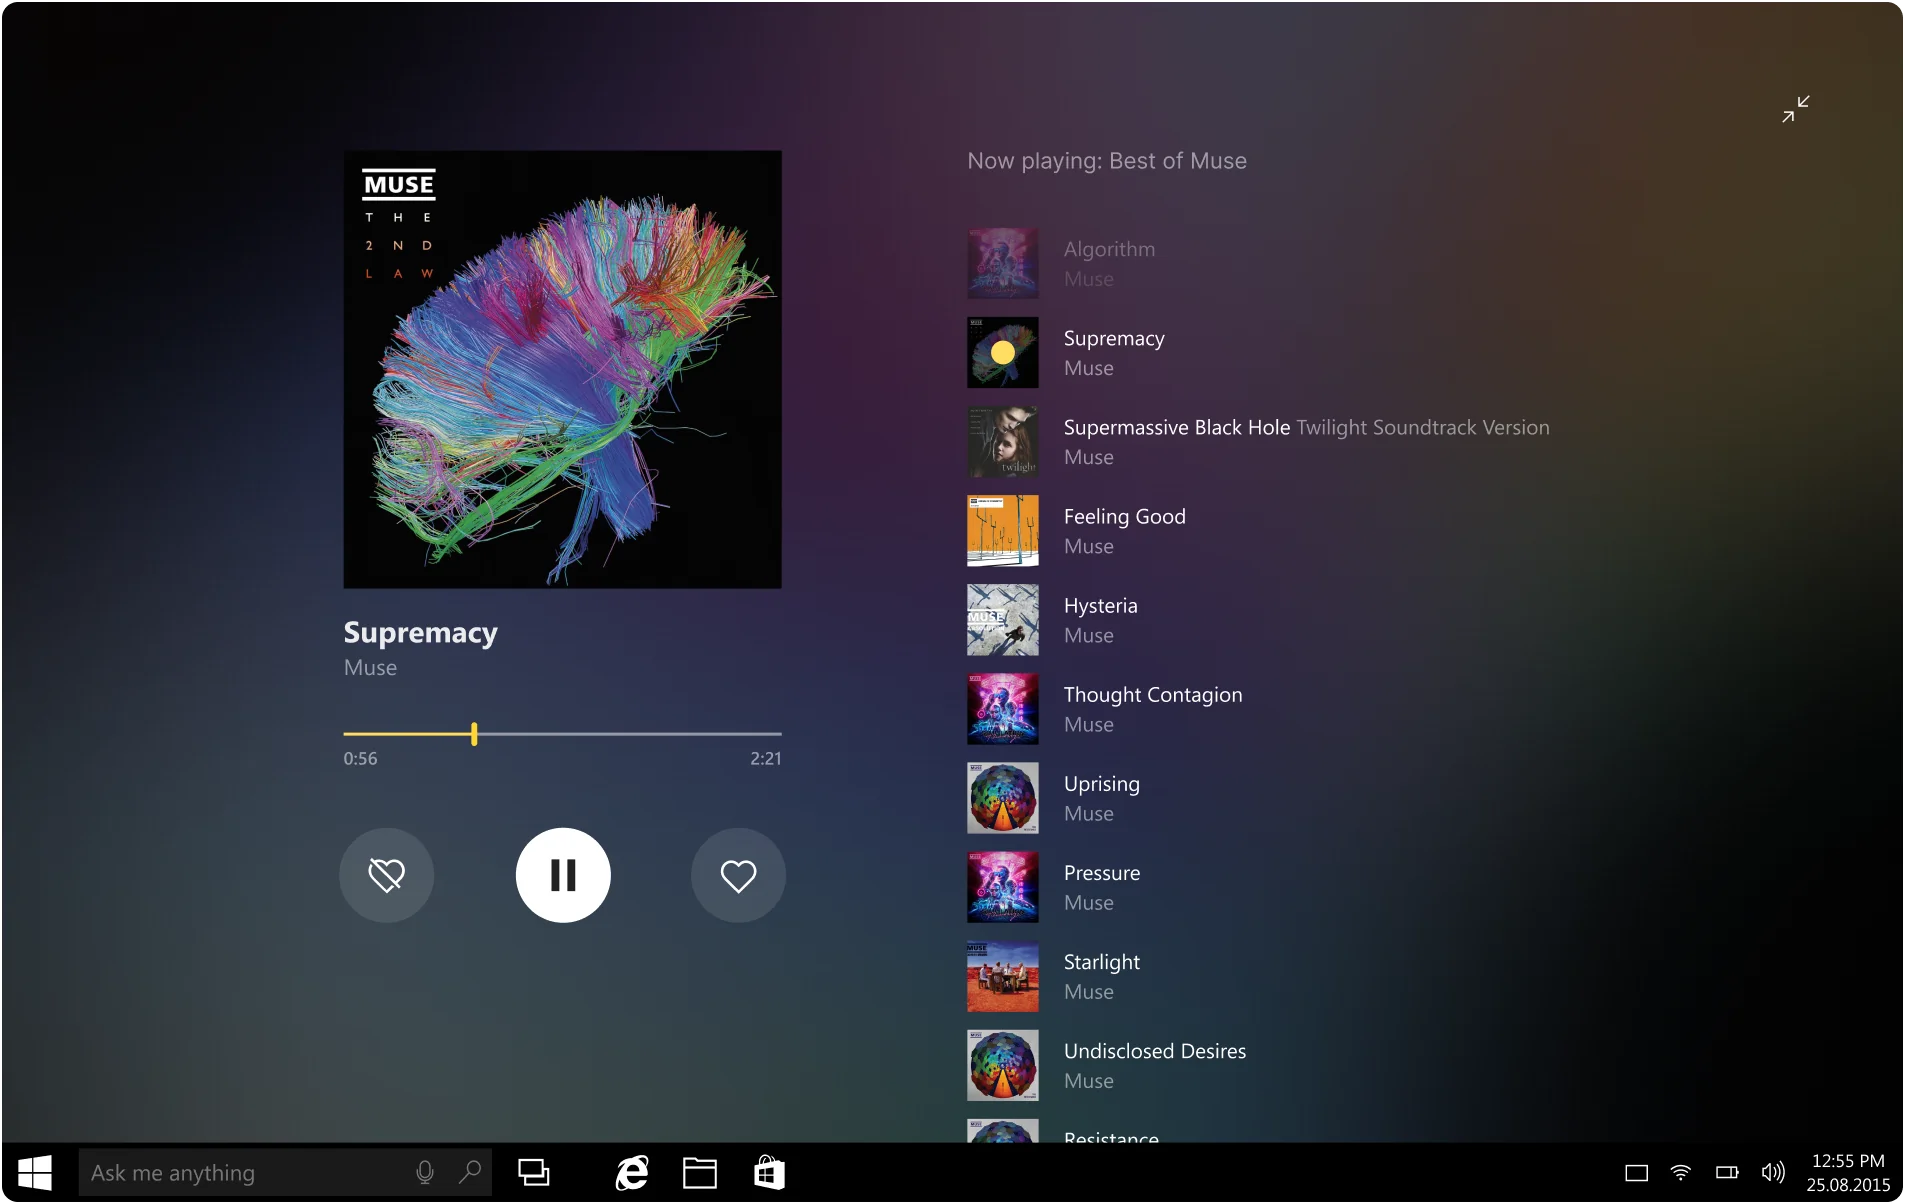Open the Windows Start menu
This screenshot has width=1905, height=1204.
coord(35,1172)
